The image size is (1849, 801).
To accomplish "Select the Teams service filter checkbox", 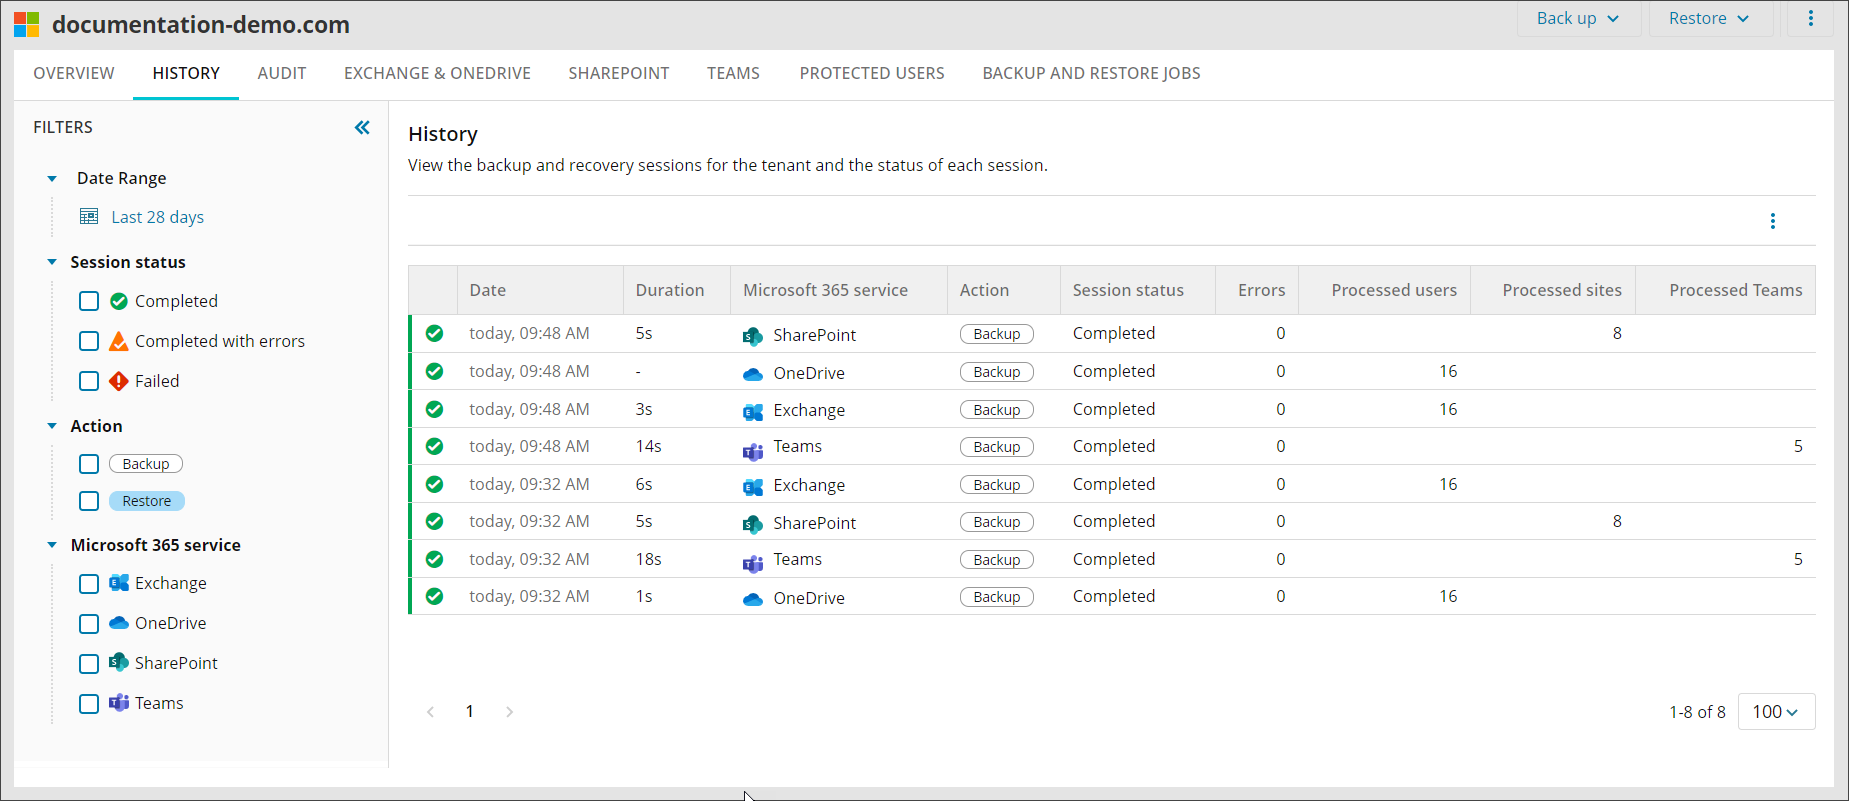I will tap(89, 703).
